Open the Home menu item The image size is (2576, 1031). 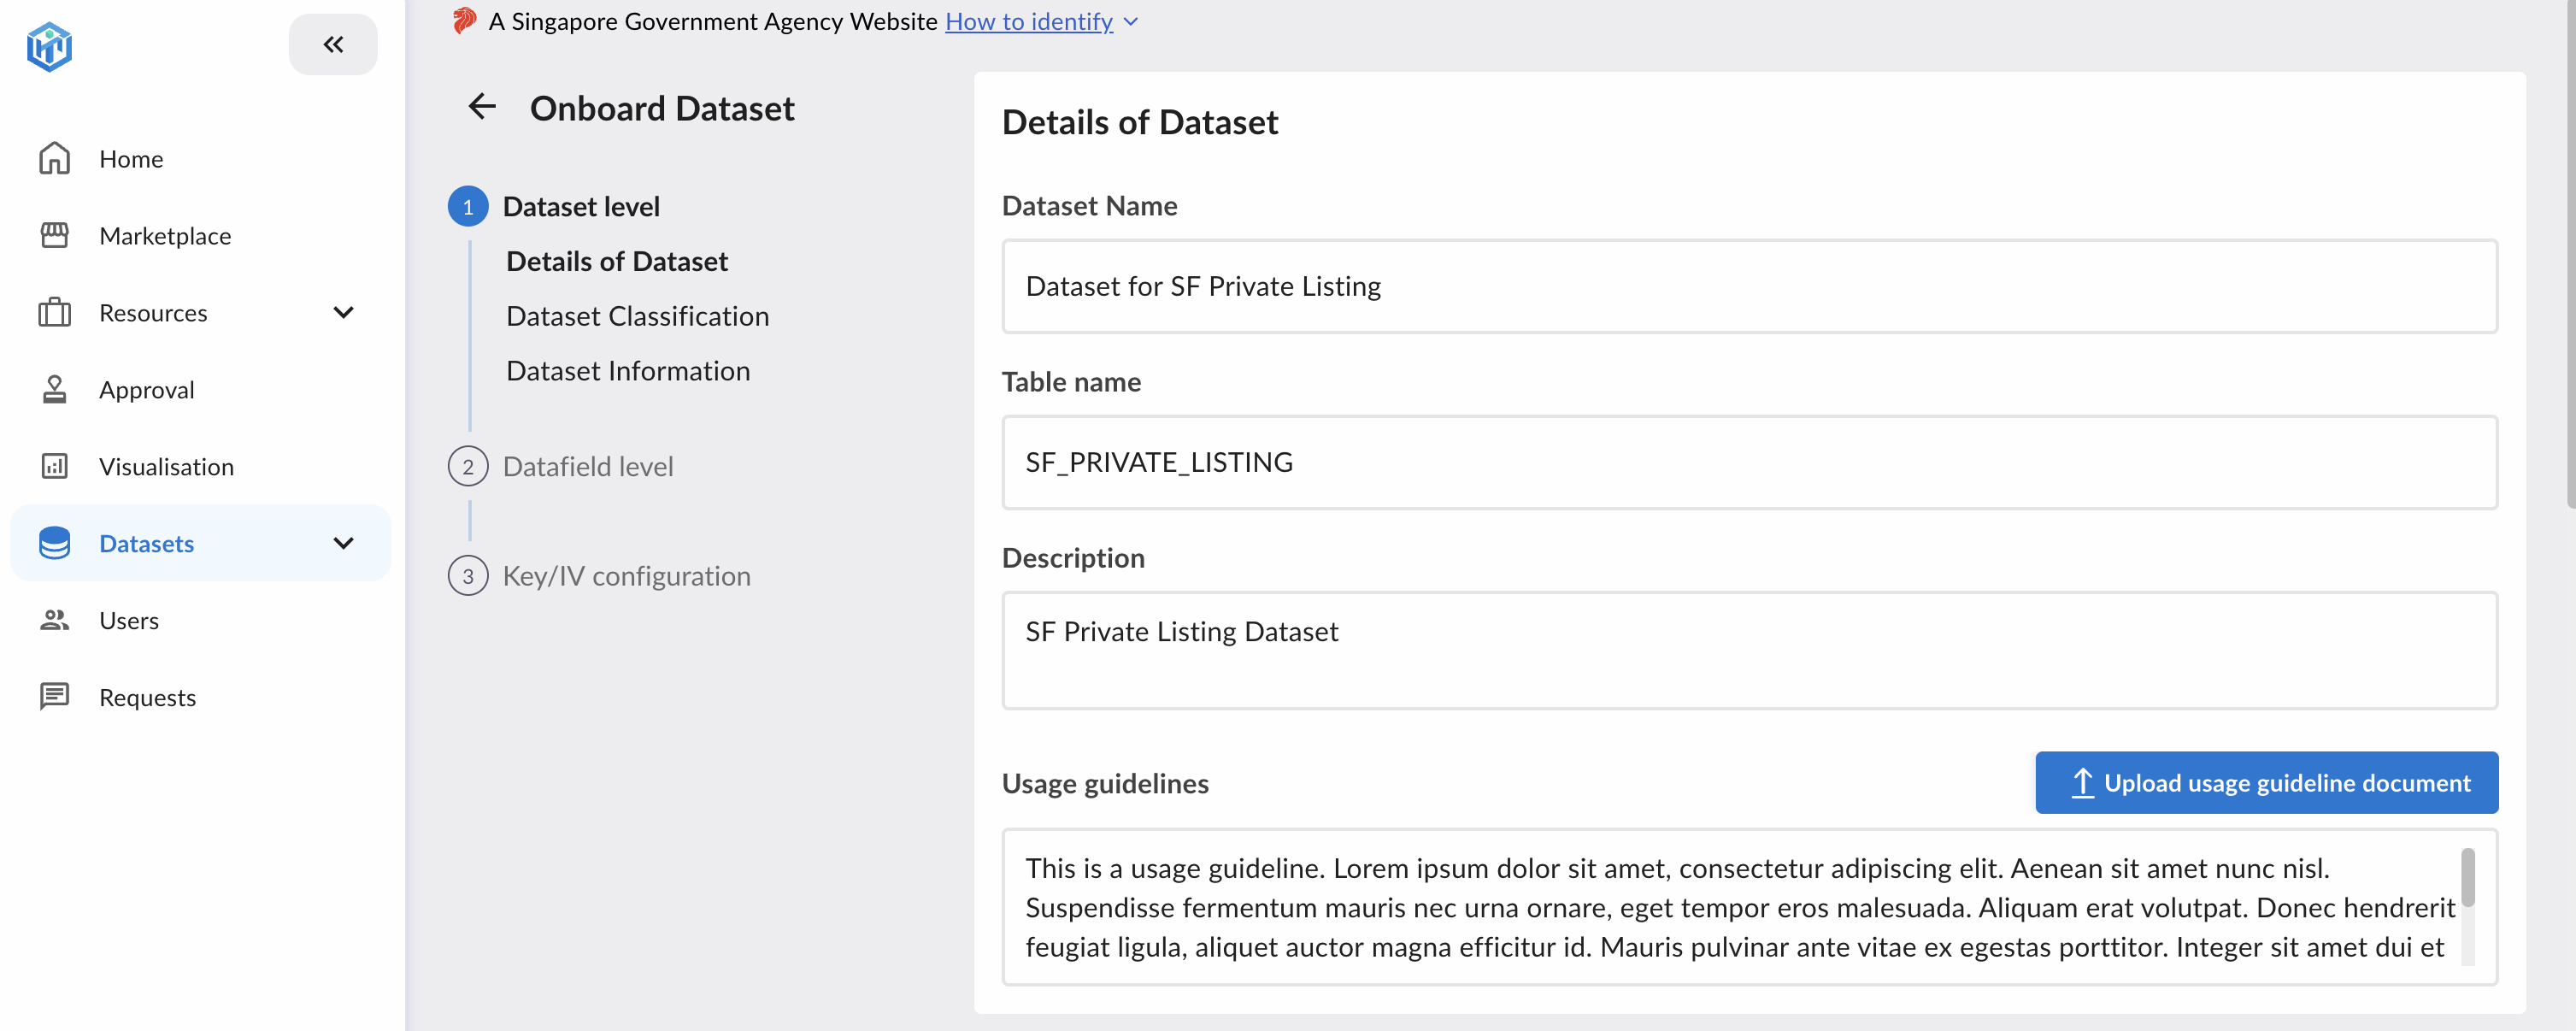(200, 159)
